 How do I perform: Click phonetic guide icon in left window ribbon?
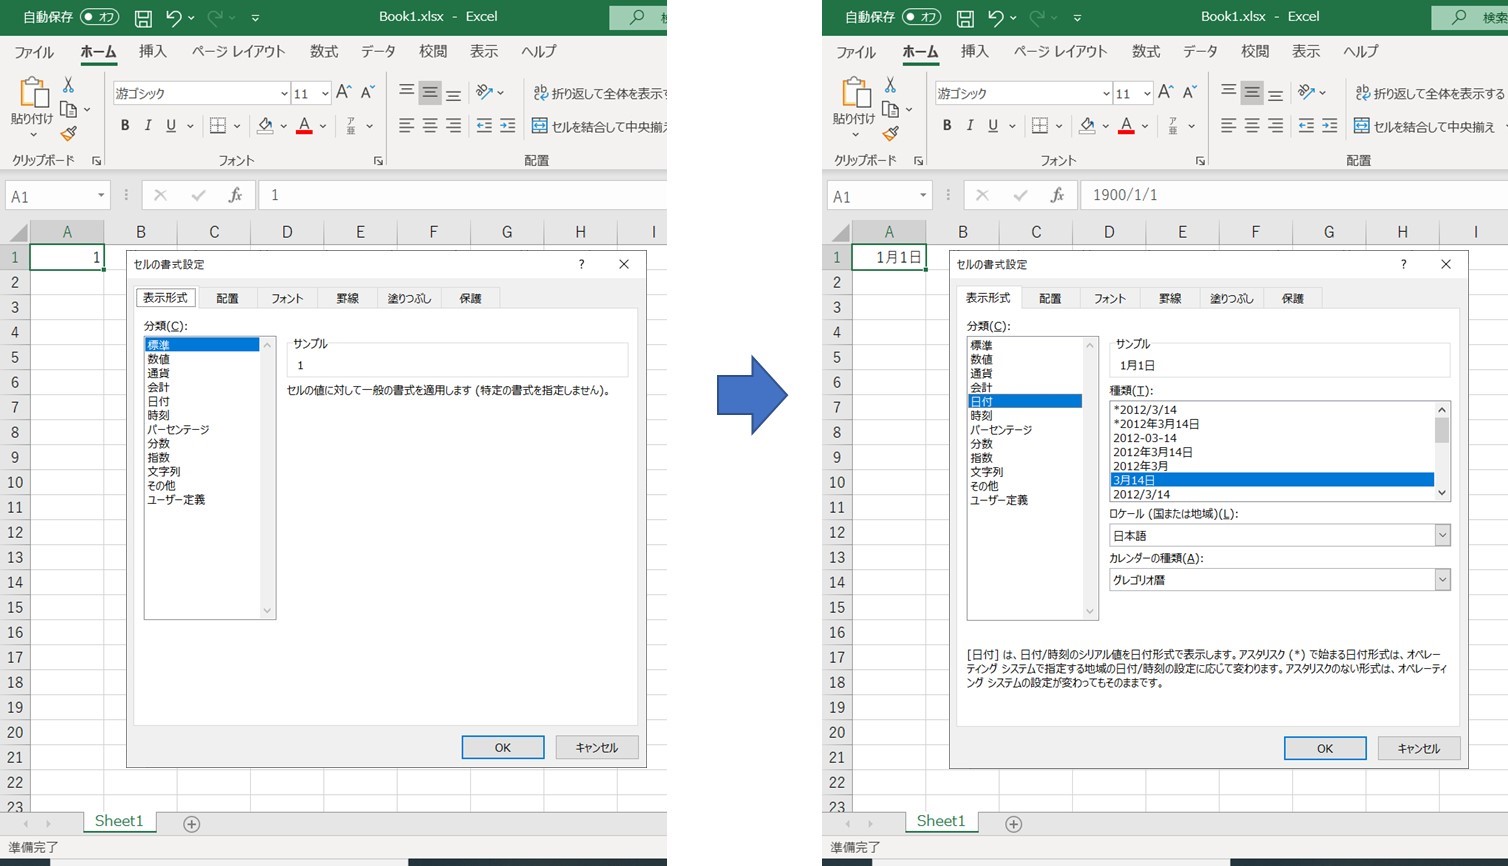point(351,126)
